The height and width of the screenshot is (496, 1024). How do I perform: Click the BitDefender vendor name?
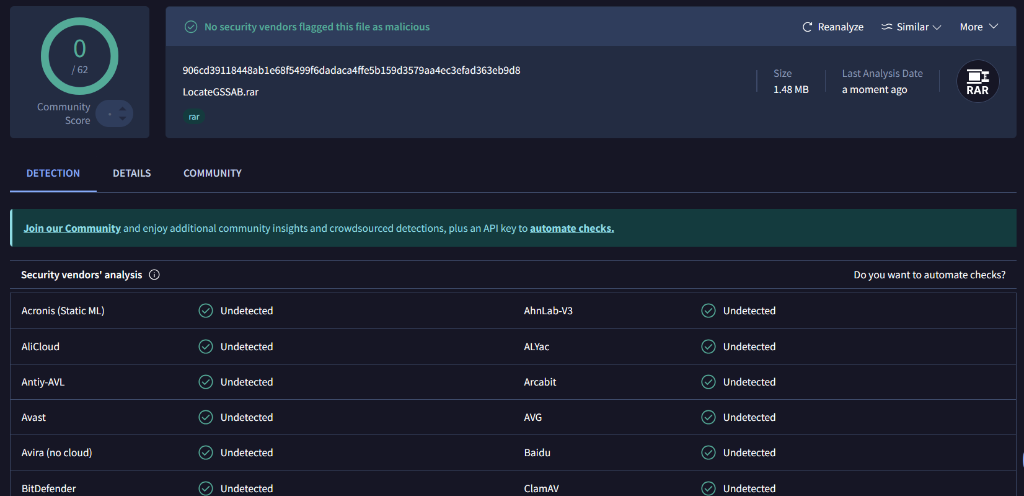48,488
